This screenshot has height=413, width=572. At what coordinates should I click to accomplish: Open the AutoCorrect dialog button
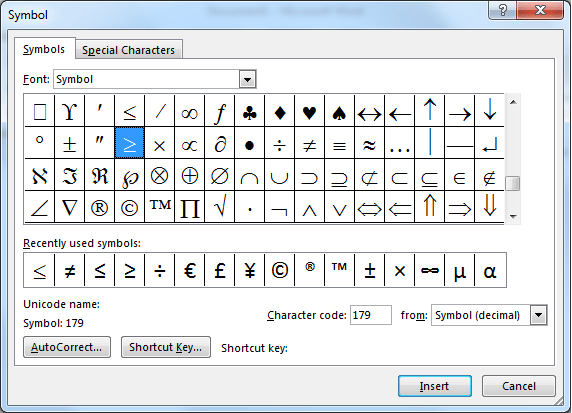[x=67, y=347]
